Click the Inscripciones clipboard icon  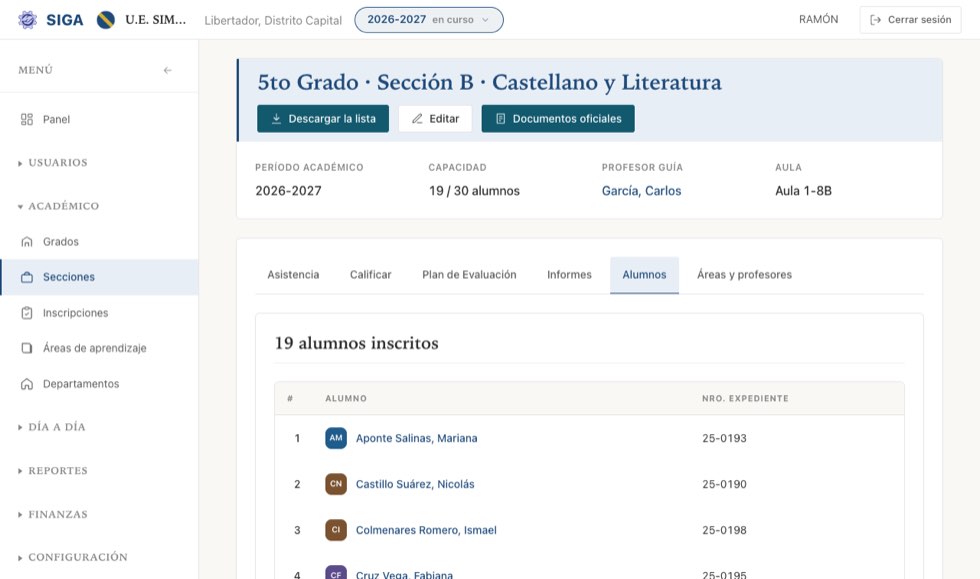(x=27, y=313)
